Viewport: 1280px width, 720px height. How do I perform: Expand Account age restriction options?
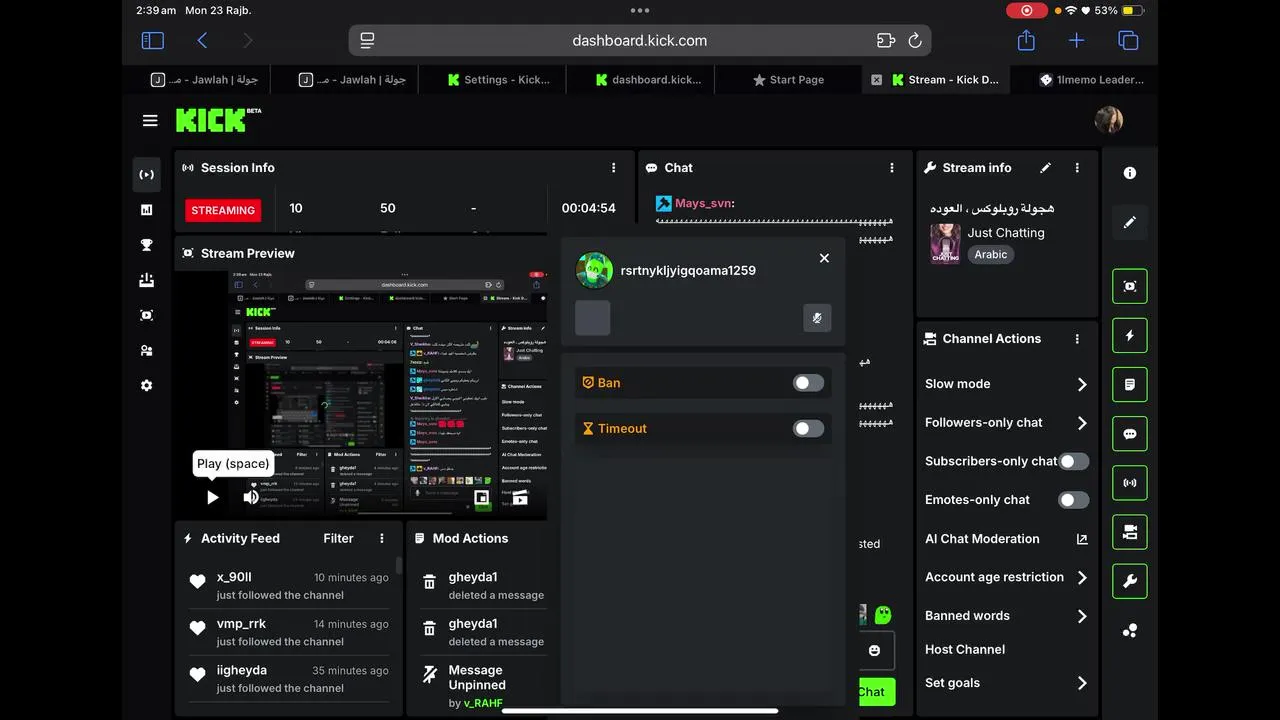[1082, 577]
